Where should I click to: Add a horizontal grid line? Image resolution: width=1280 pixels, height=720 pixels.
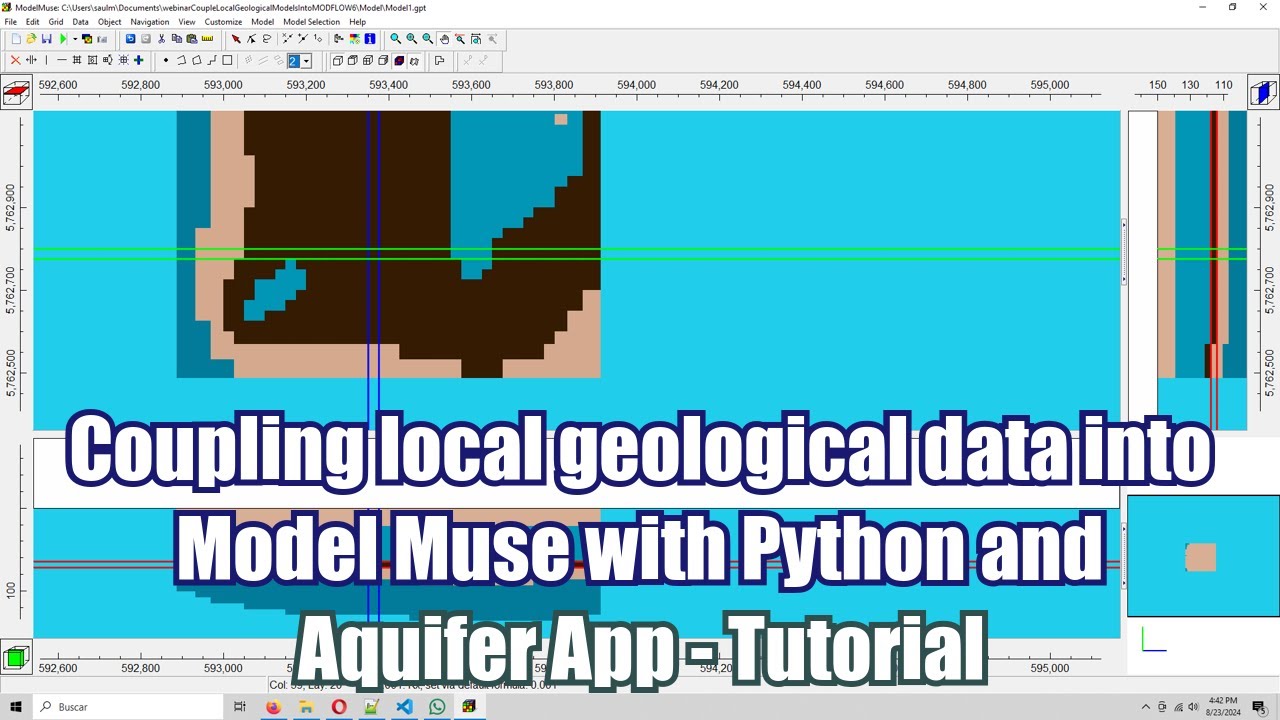(62, 60)
